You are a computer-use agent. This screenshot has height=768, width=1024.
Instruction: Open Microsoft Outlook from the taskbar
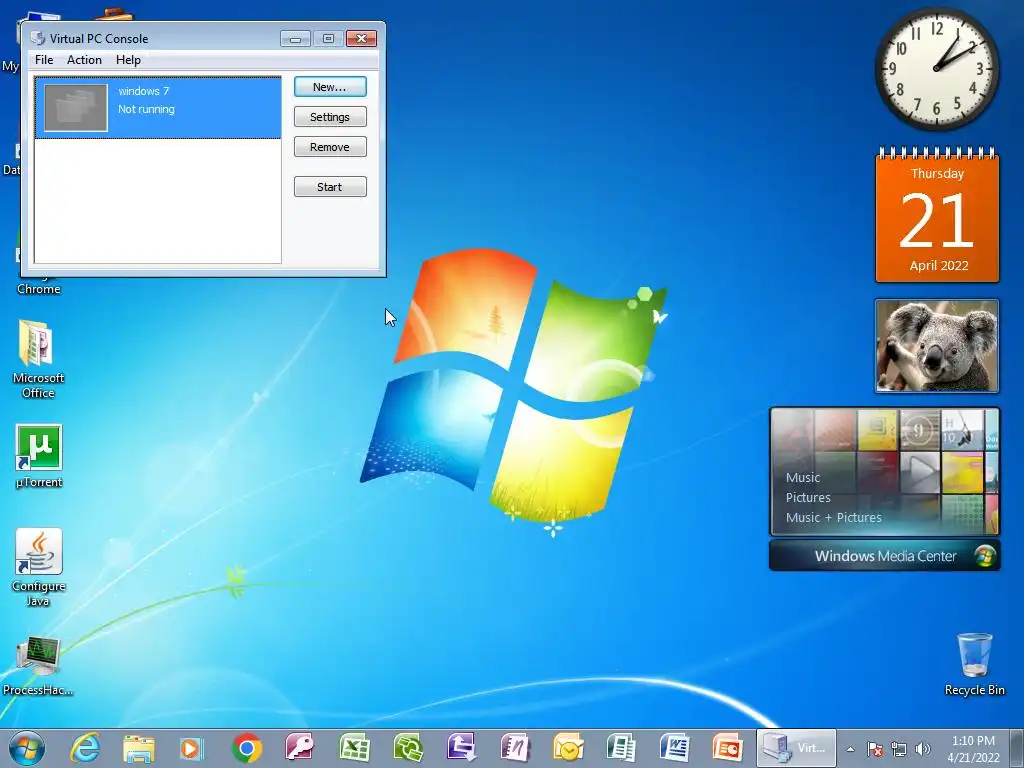pos(568,748)
